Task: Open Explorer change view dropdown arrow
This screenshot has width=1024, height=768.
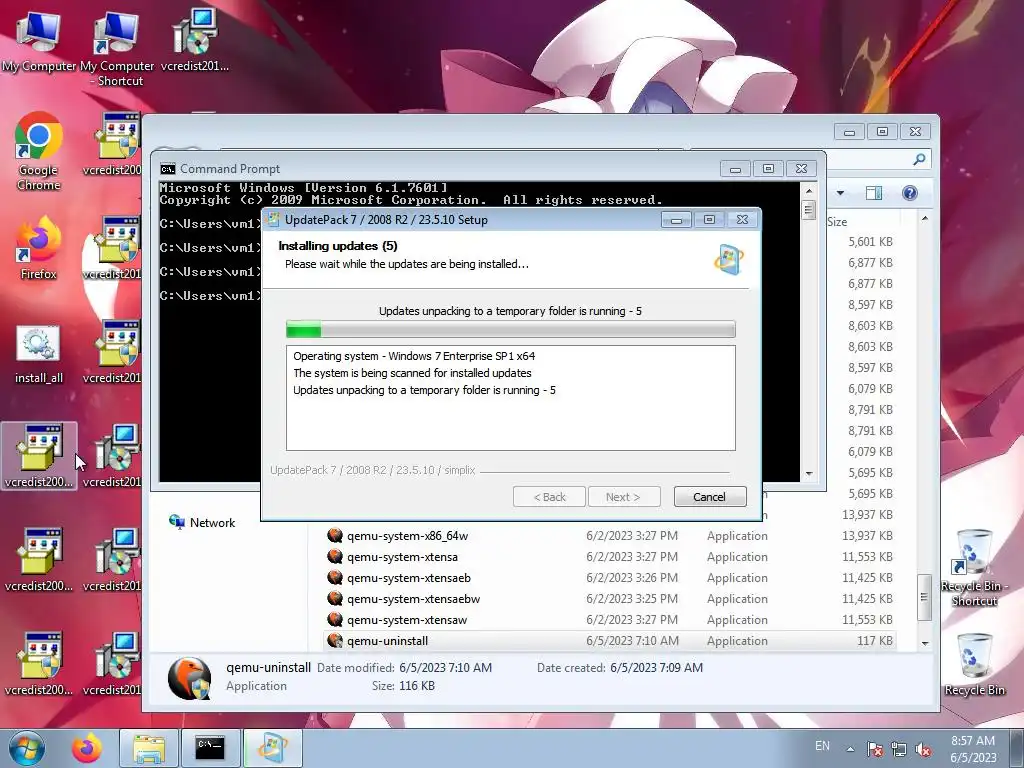Action: pyautogui.click(x=840, y=193)
